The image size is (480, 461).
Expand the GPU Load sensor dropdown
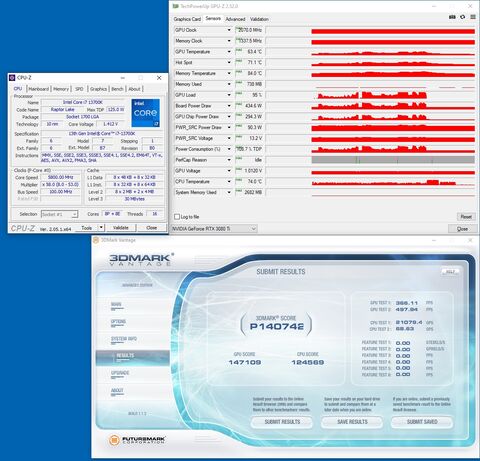coord(229,95)
